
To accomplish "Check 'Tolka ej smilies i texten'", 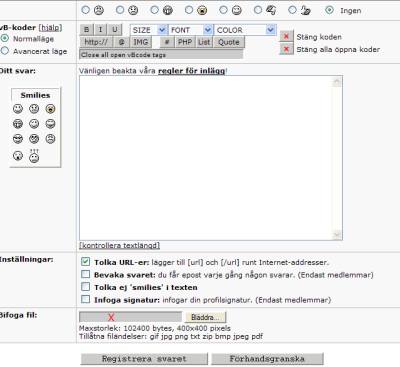I will (x=86, y=287).
